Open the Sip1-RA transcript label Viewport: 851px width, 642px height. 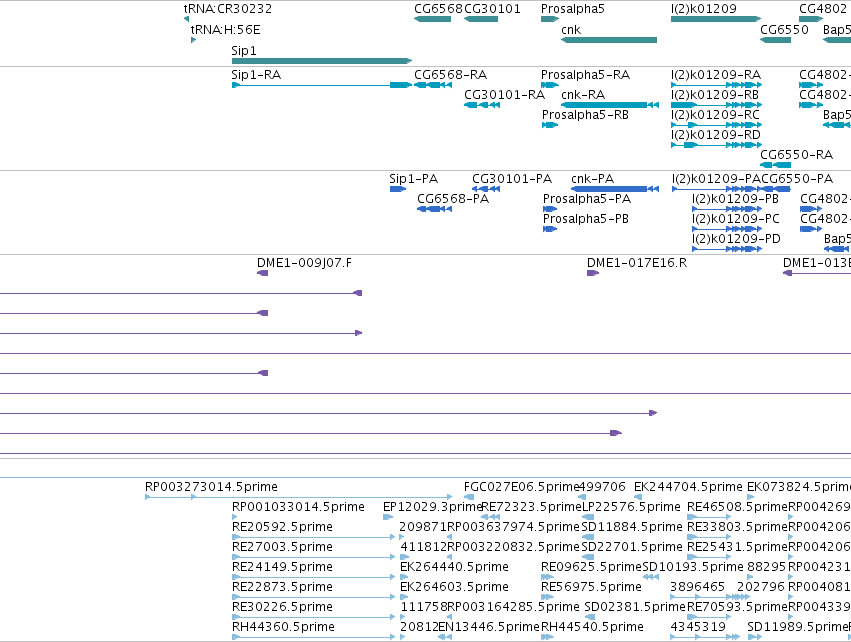(x=256, y=74)
